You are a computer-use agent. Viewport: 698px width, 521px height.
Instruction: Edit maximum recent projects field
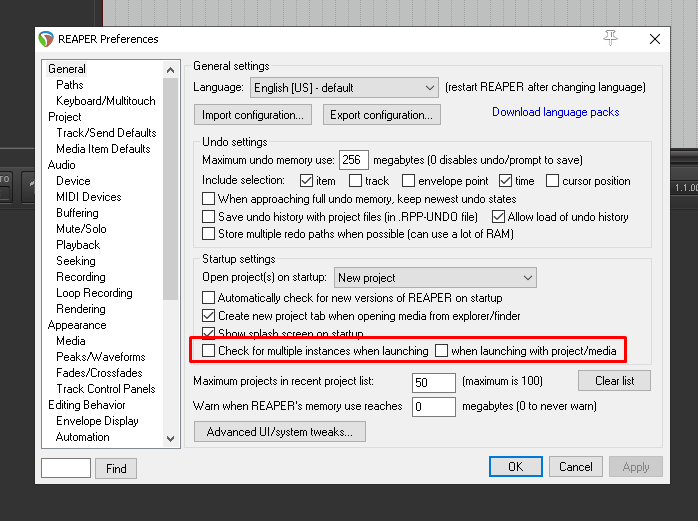click(x=434, y=383)
